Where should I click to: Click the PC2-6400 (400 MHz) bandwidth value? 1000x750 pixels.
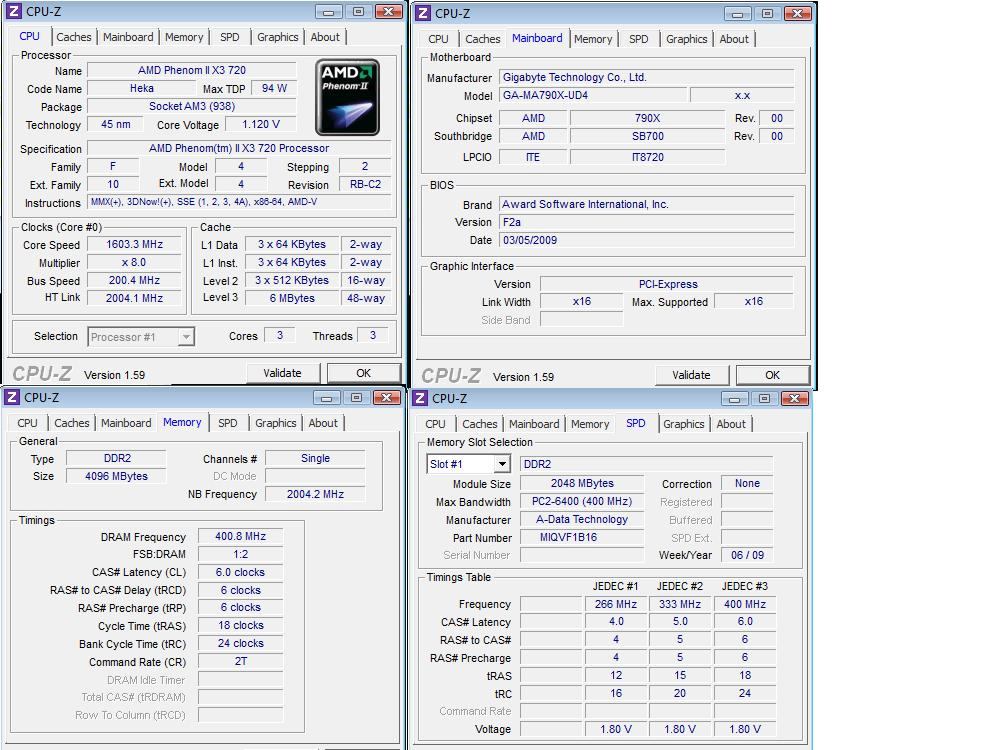coord(582,501)
